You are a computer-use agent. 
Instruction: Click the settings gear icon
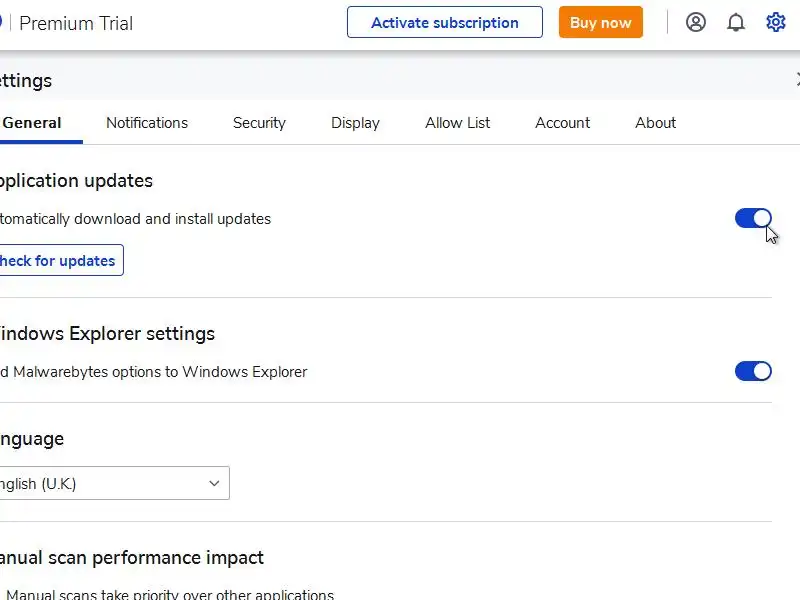click(x=776, y=22)
